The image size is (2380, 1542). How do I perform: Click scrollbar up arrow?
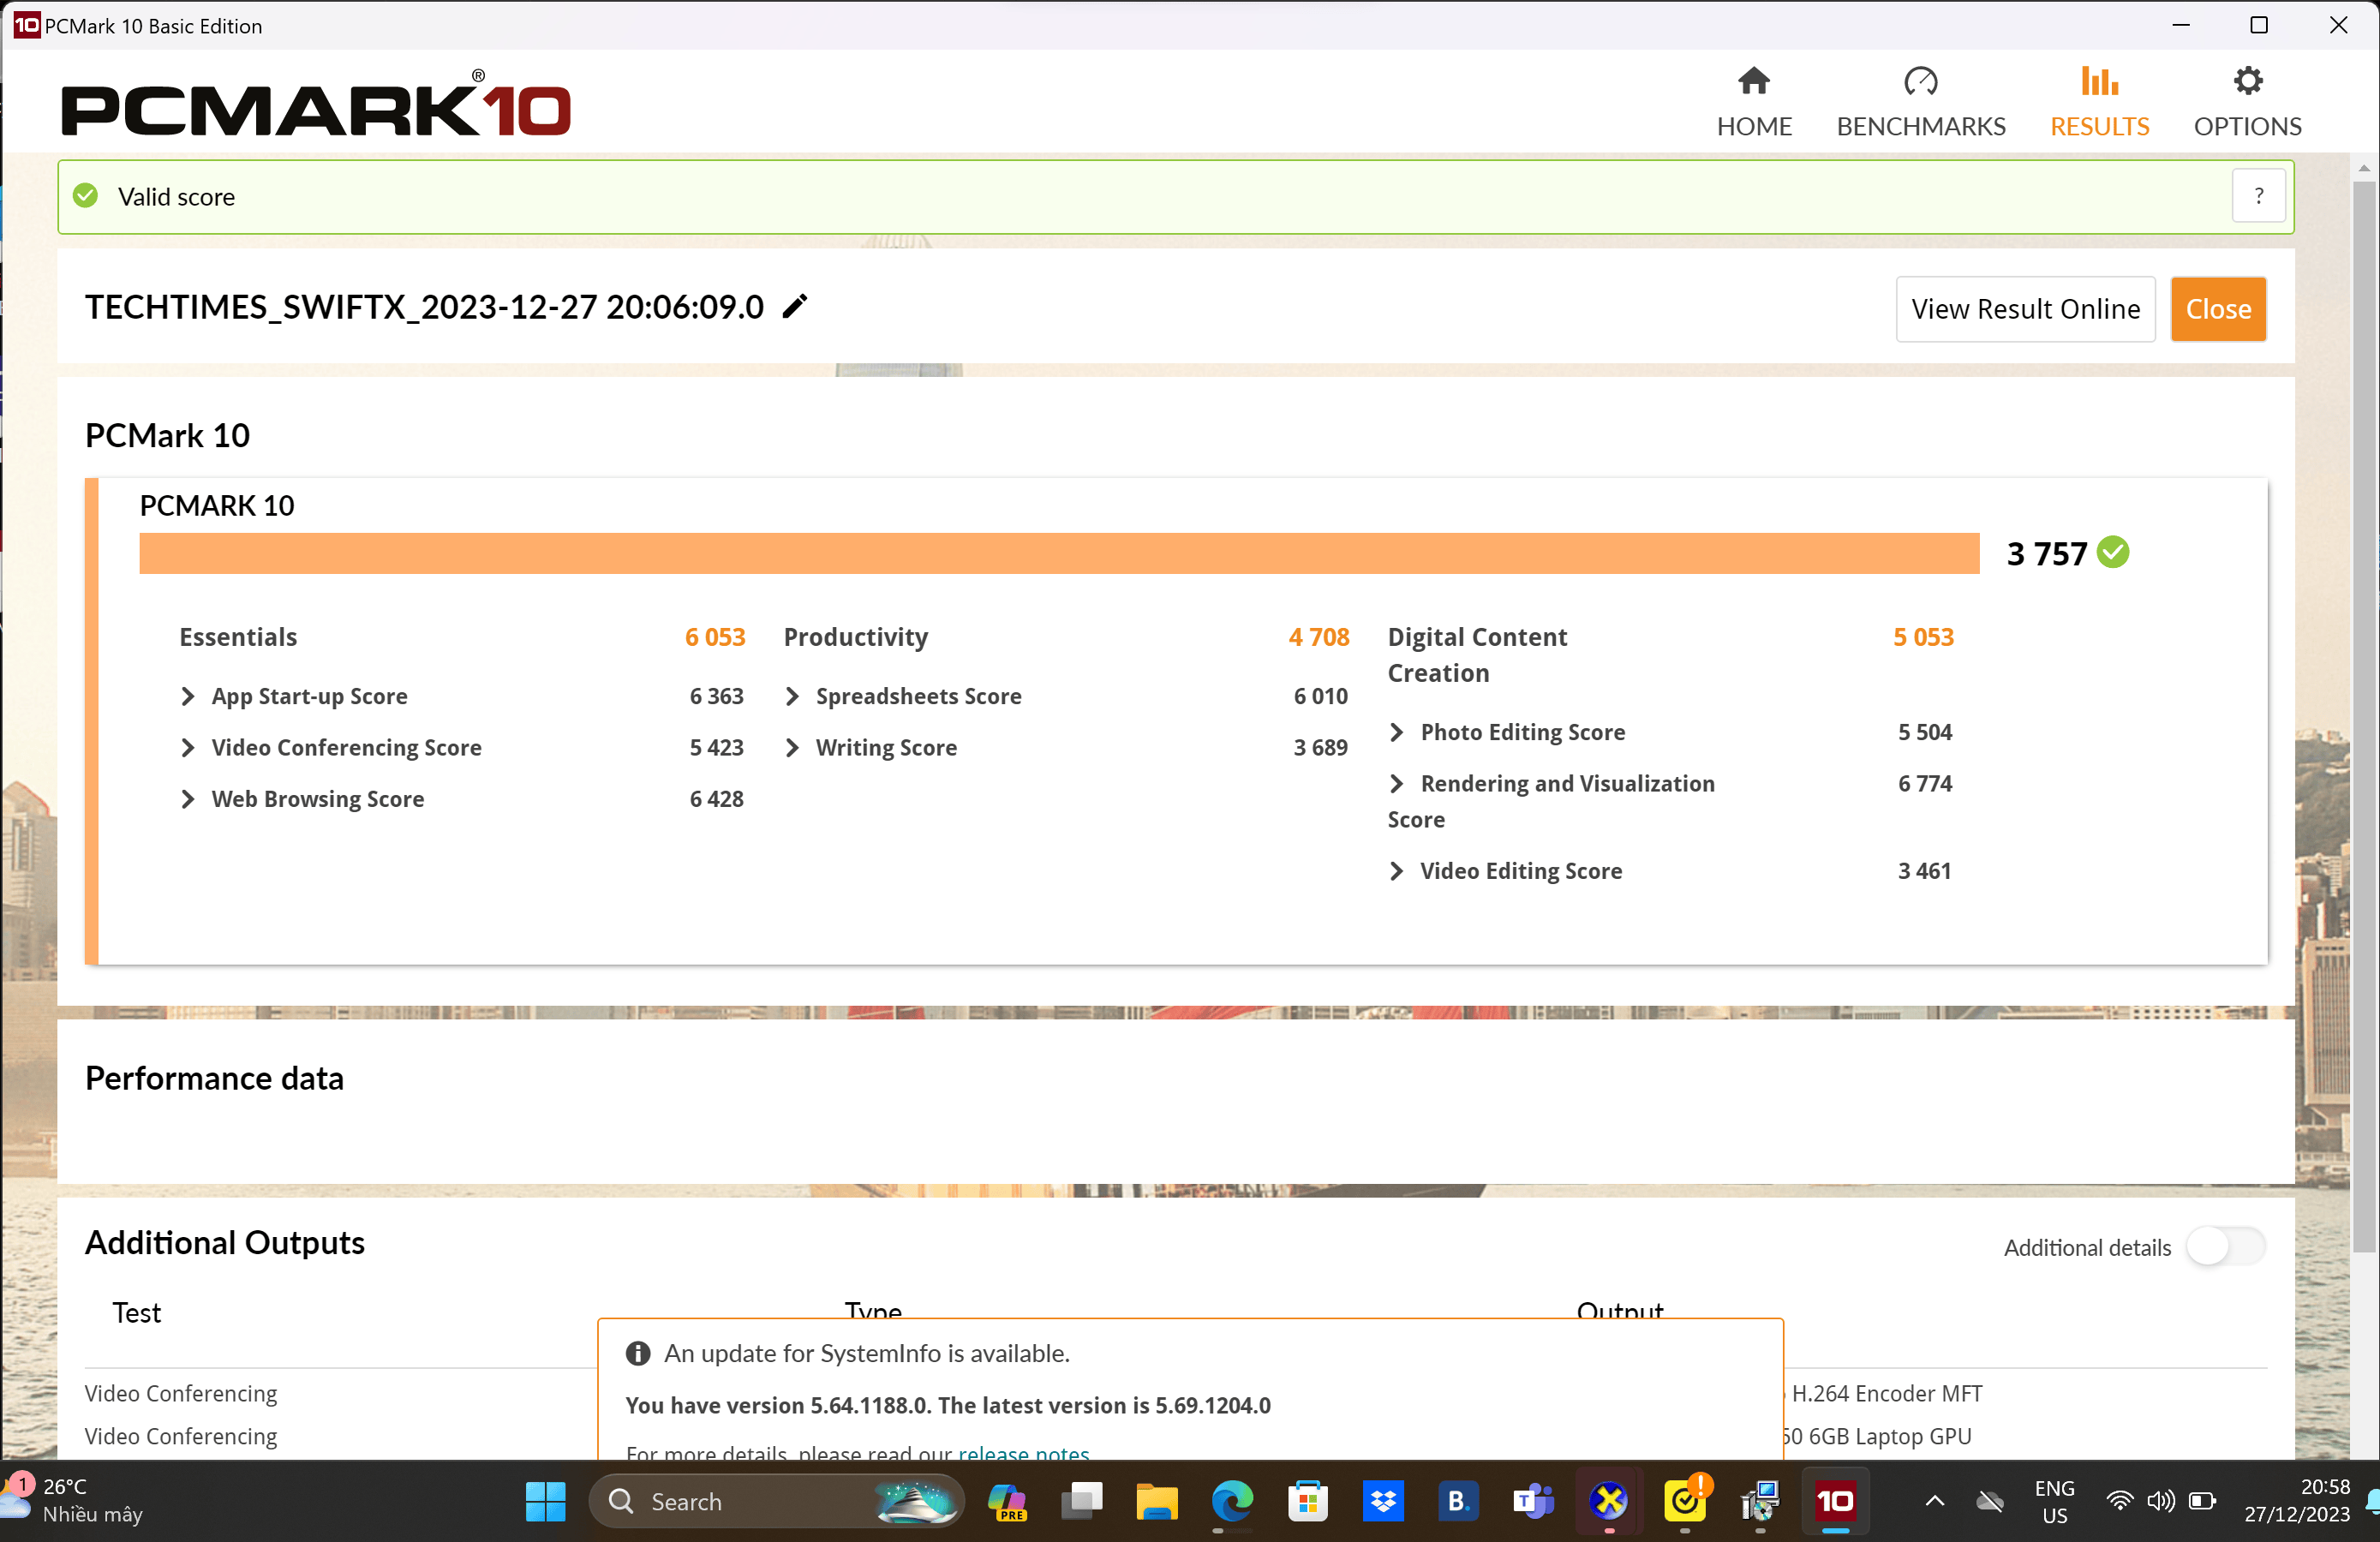(2364, 168)
